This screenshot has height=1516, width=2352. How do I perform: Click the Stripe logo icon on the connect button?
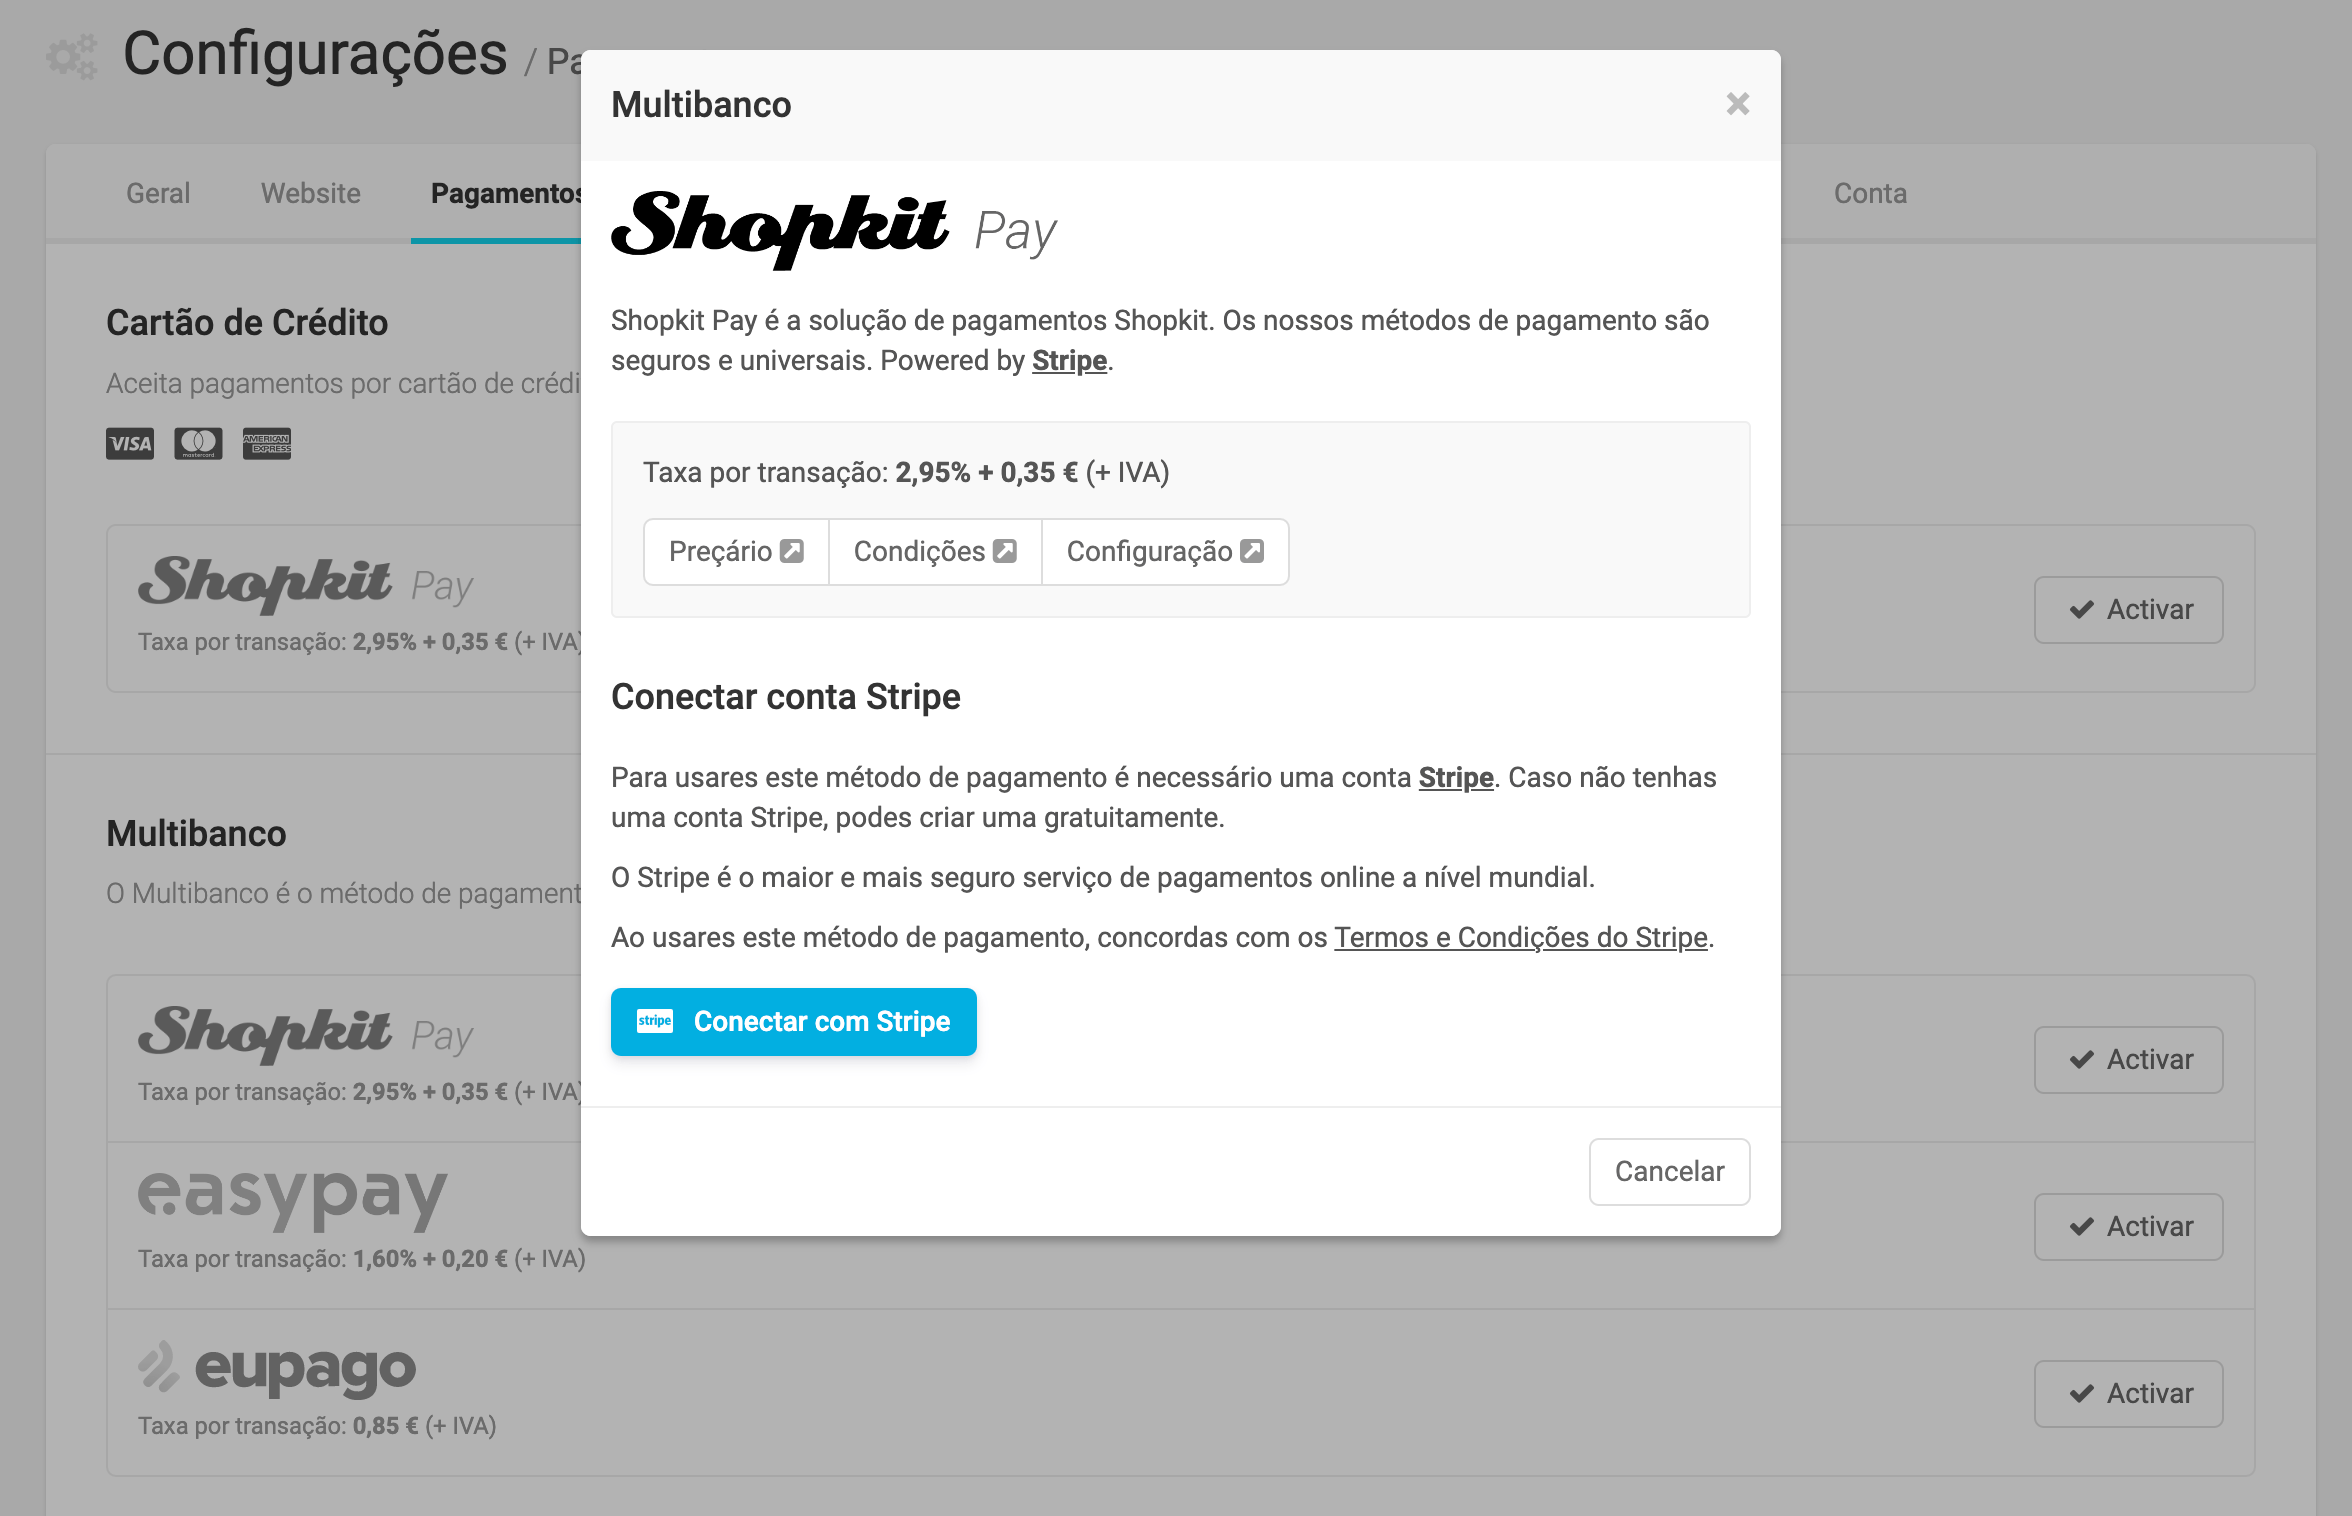(x=655, y=1021)
